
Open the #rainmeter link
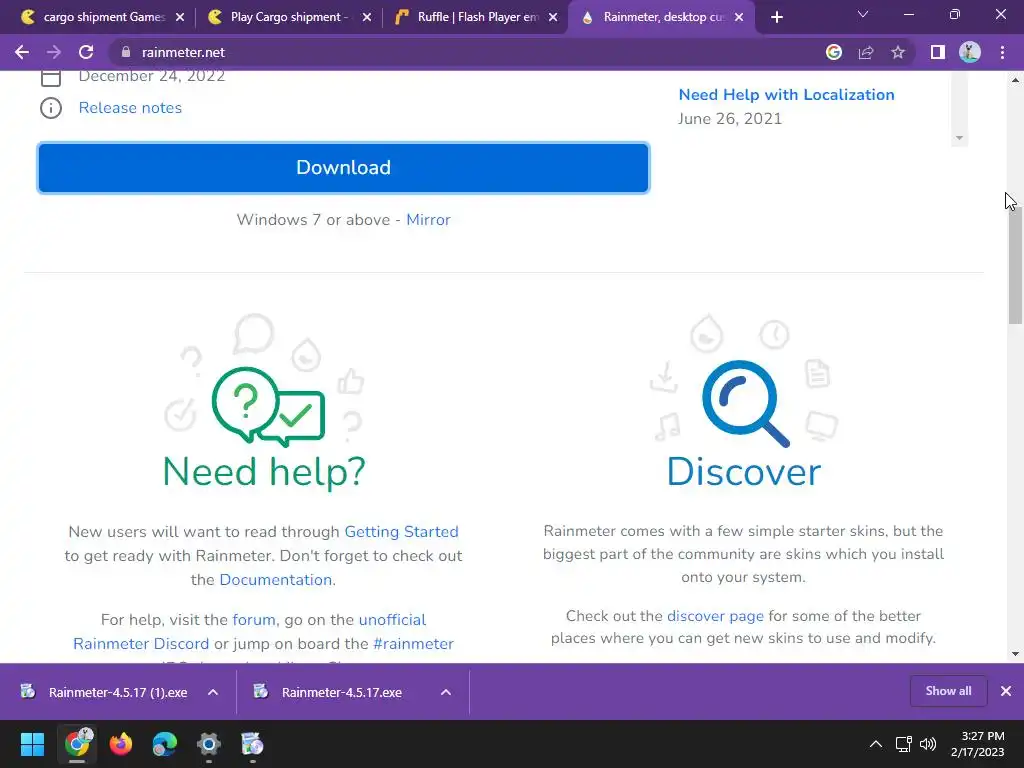[x=413, y=644]
